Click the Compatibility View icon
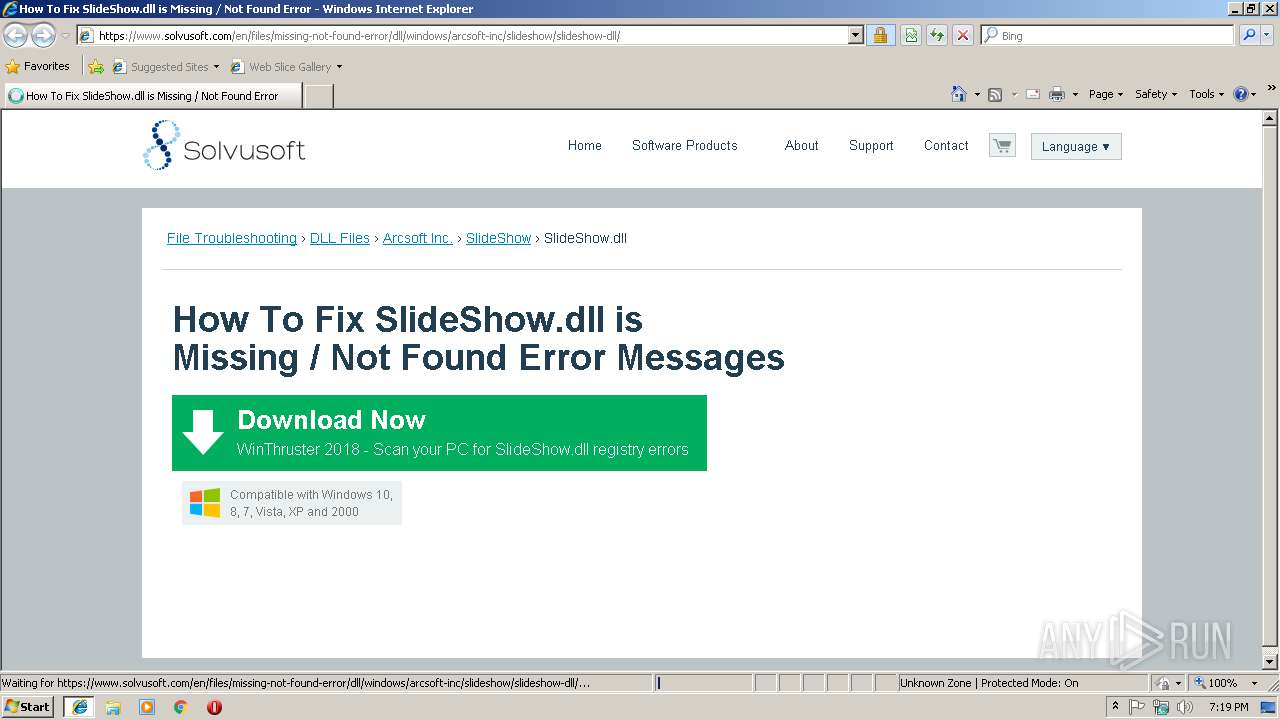 911,35
